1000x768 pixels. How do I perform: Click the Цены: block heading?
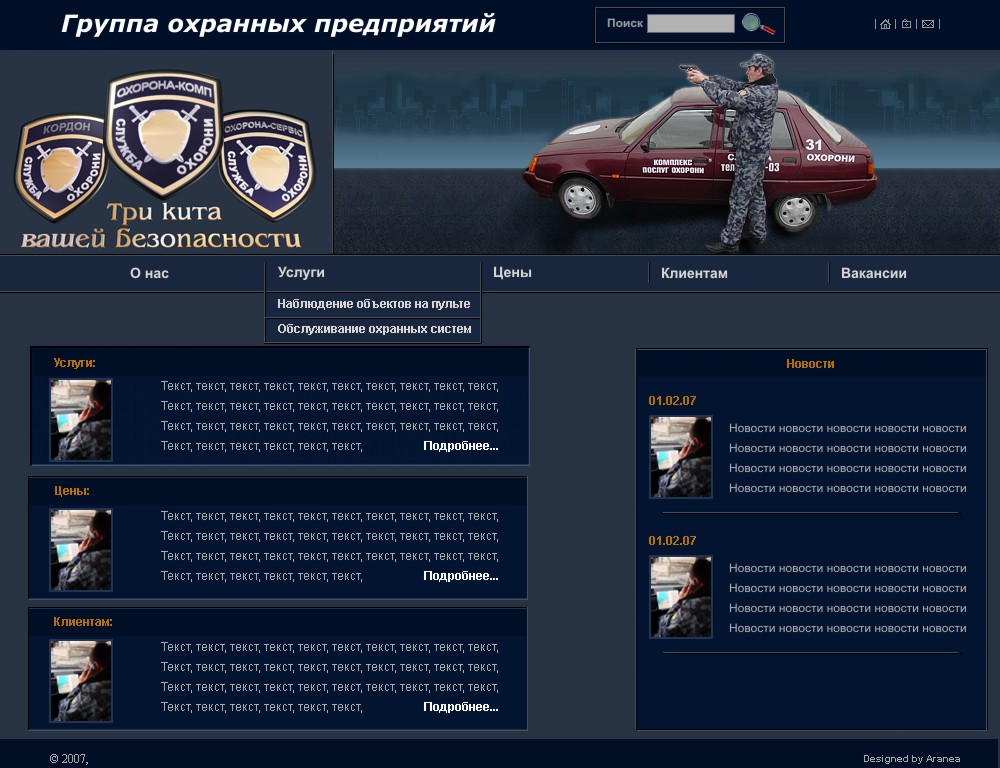71,491
